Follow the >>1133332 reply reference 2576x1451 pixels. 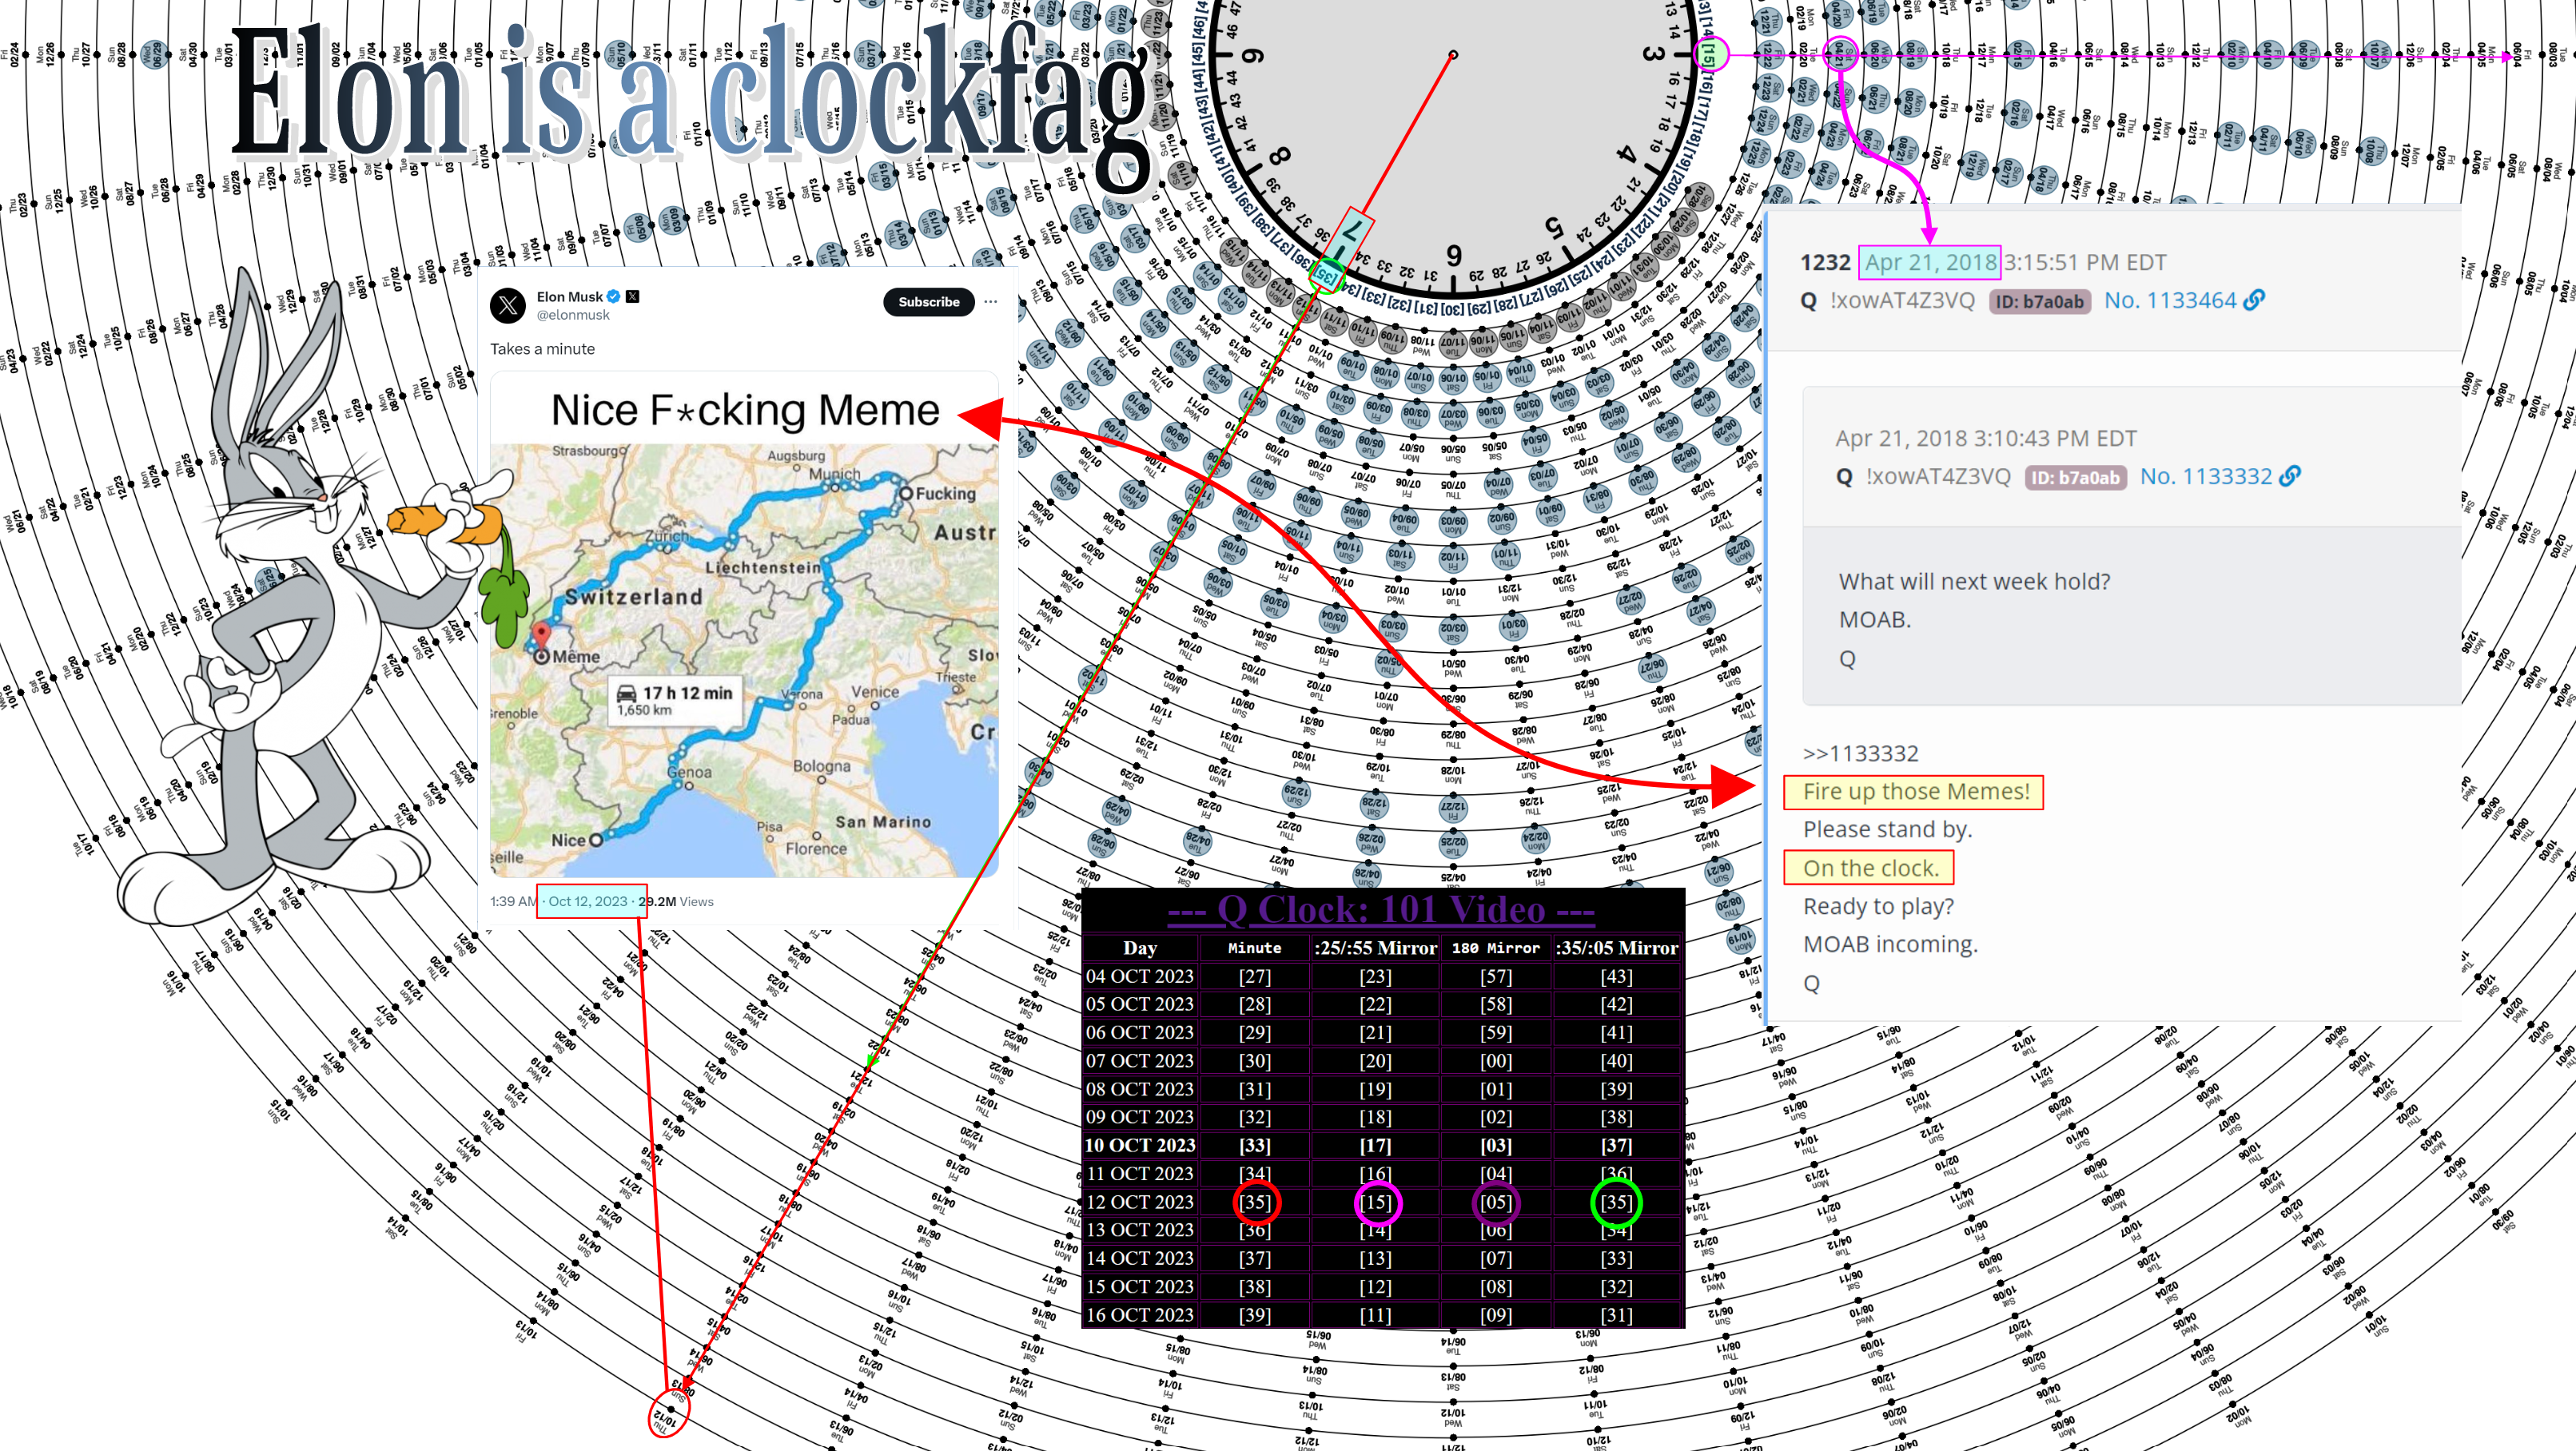pyautogui.click(x=1861, y=753)
